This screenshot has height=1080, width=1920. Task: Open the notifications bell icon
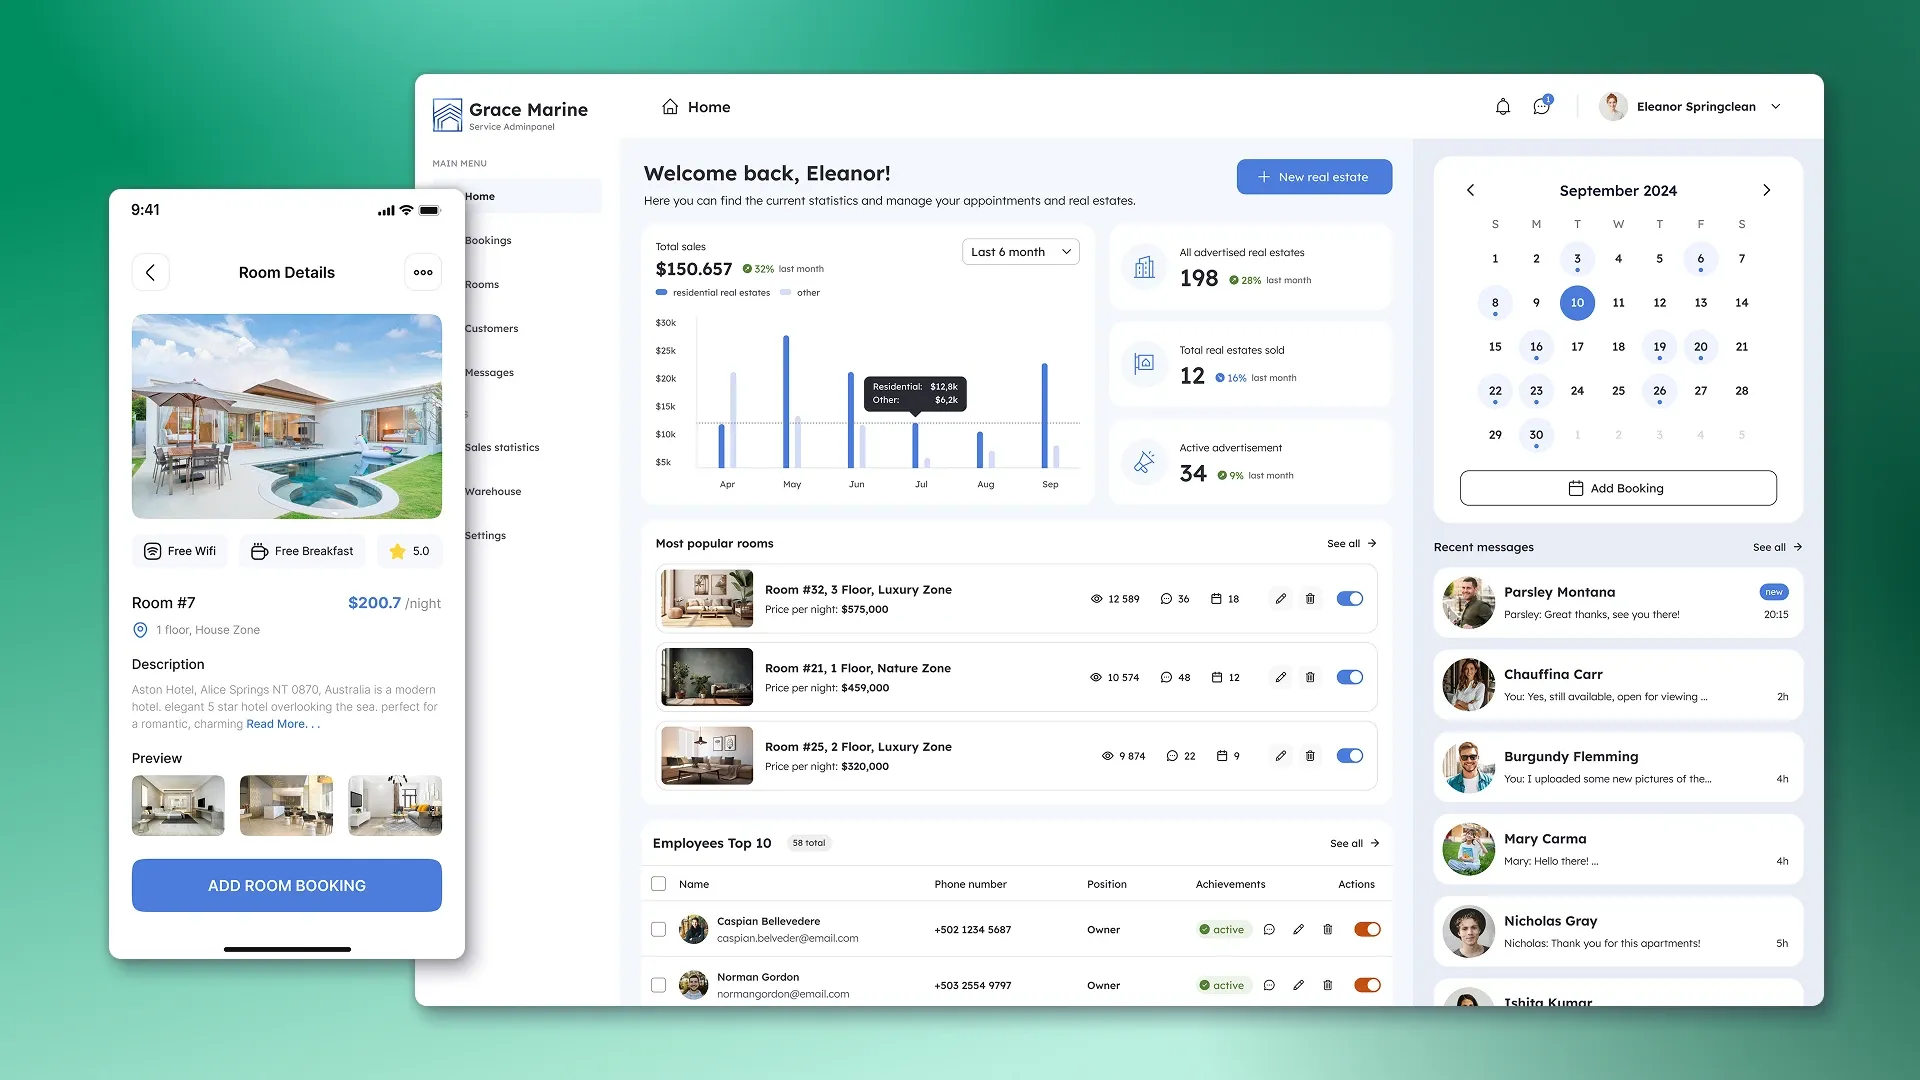click(x=1502, y=107)
